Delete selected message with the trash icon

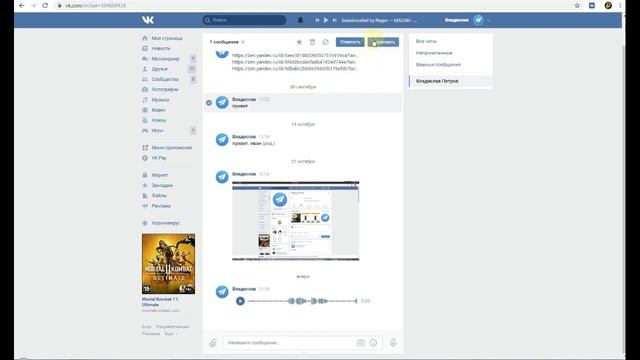(x=312, y=42)
